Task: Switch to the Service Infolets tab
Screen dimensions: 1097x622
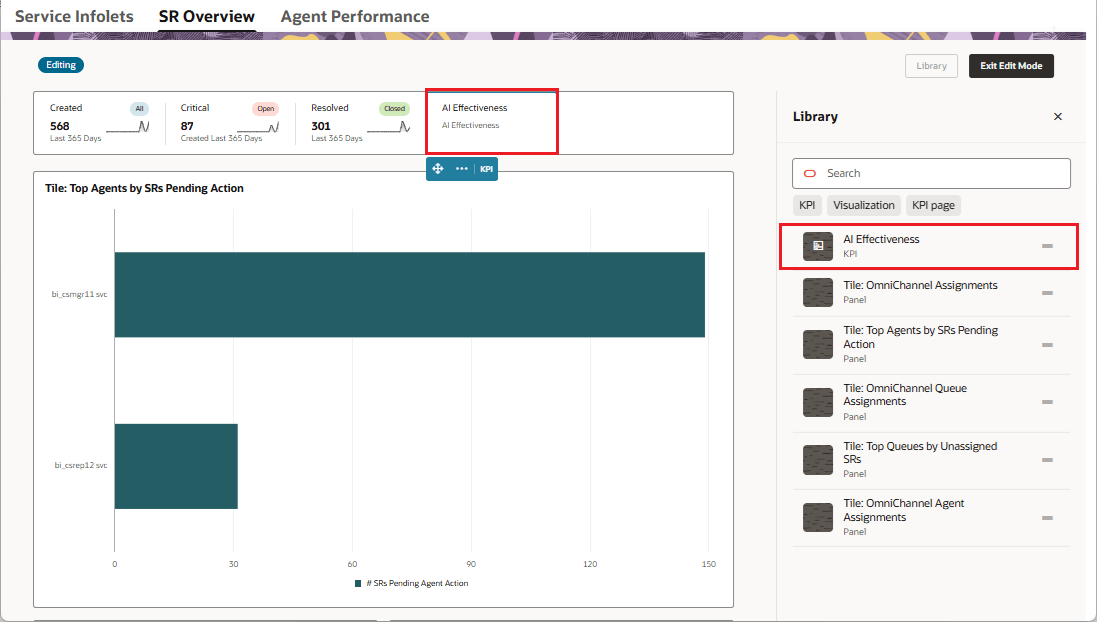Action: pos(74,16)
